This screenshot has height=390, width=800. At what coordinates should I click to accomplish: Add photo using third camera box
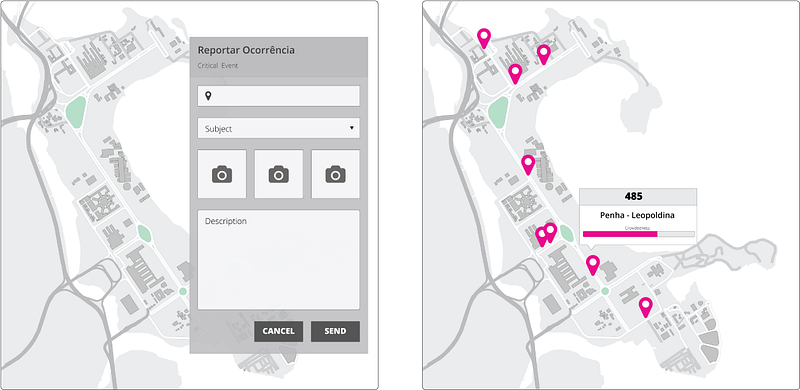tap(335, 174)
